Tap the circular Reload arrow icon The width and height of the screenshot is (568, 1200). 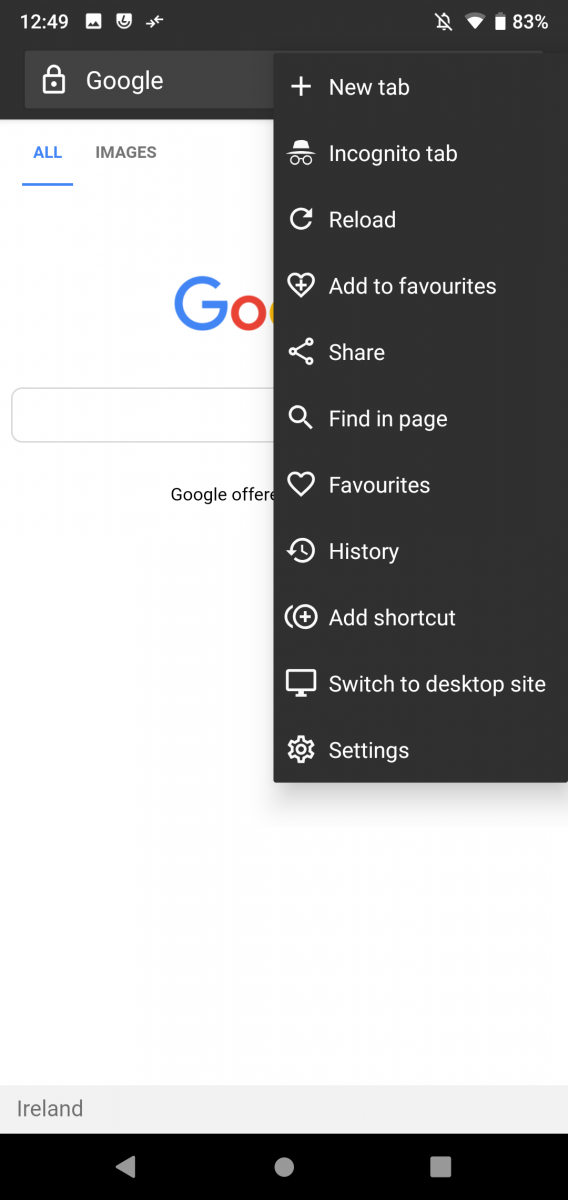(x=301, y=220)
